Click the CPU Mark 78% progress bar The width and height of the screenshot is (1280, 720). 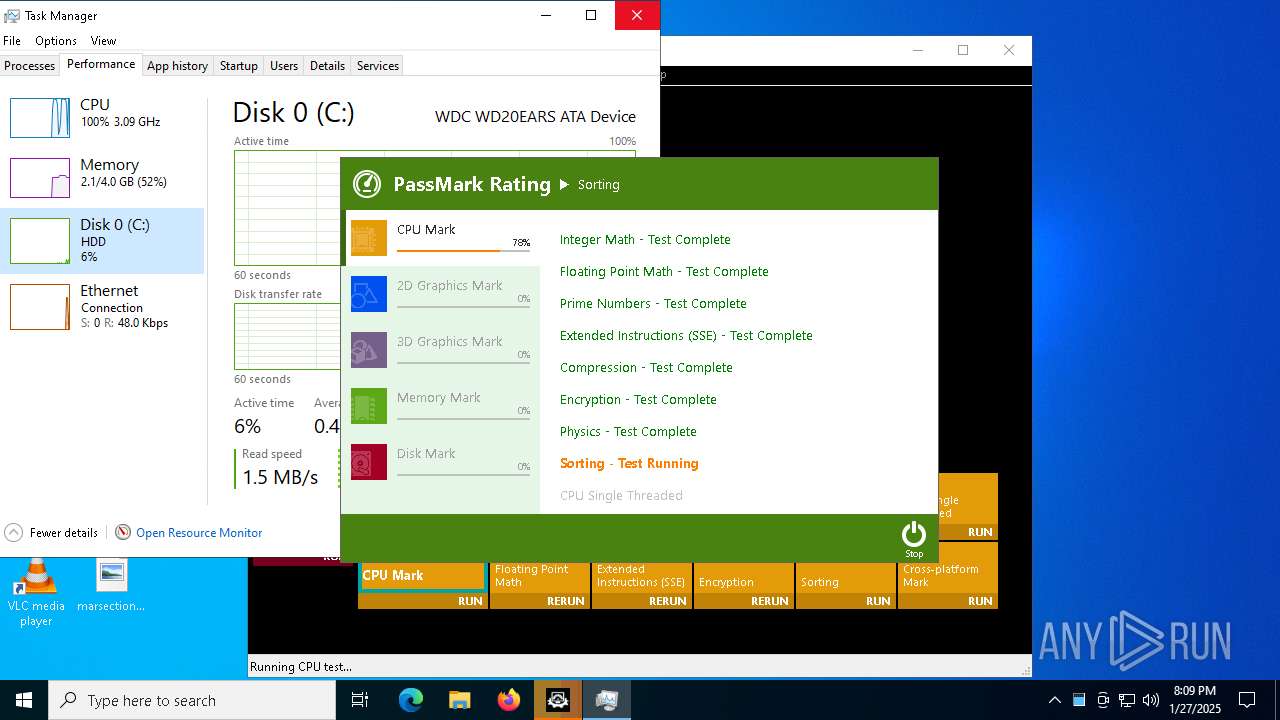coord(463,250)
